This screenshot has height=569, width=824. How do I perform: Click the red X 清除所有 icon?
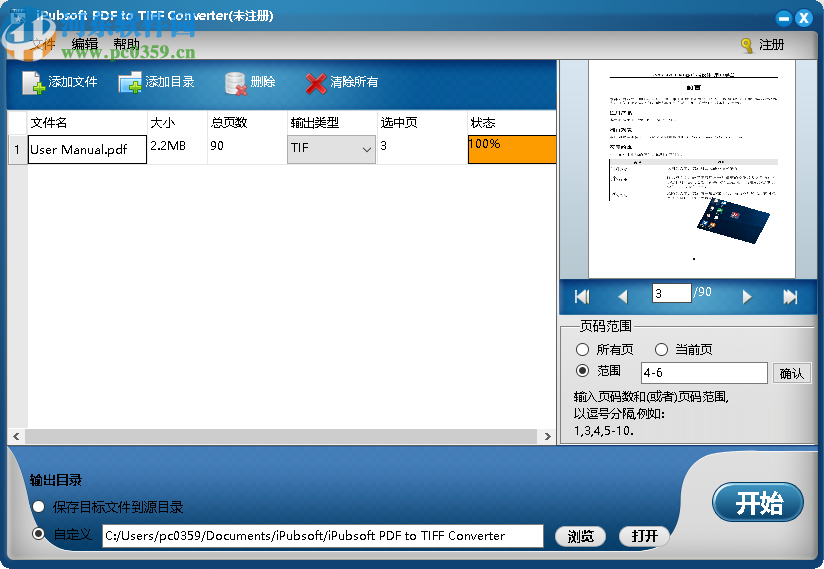pos(316,83)
